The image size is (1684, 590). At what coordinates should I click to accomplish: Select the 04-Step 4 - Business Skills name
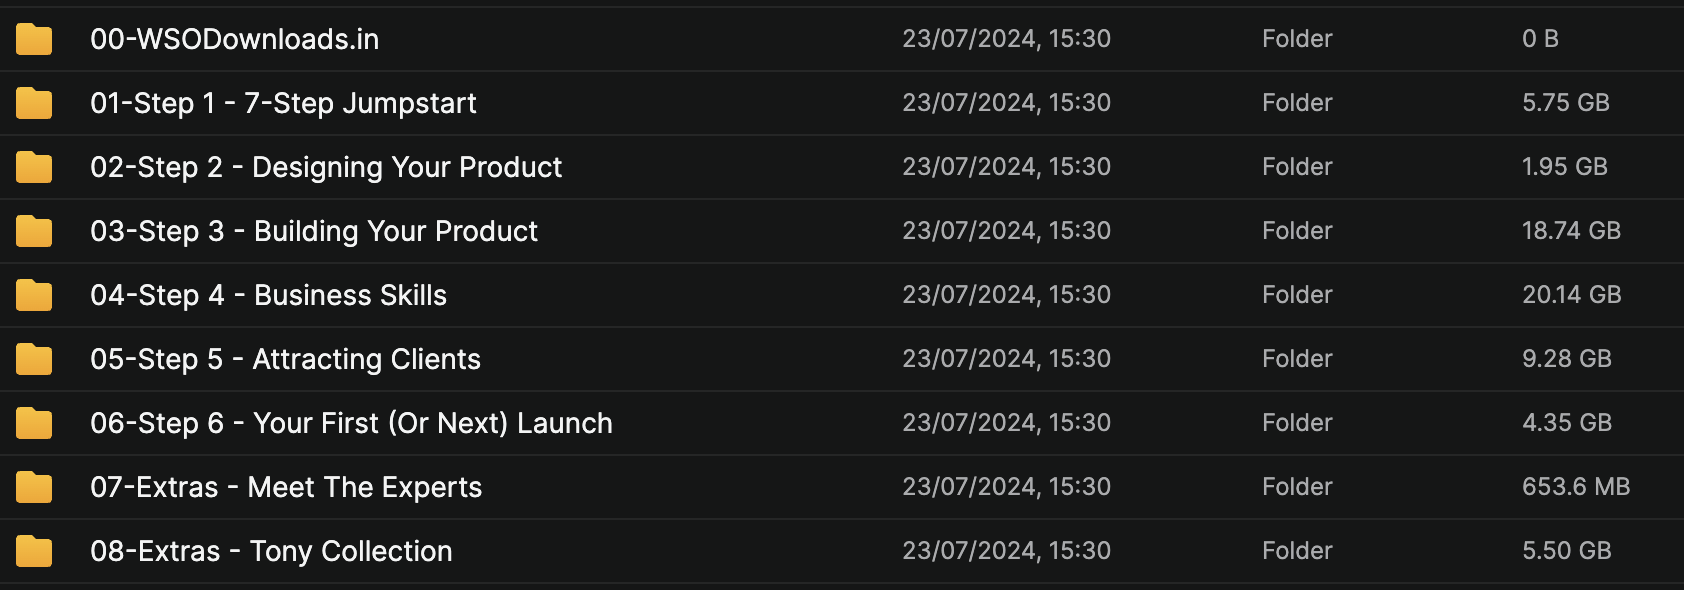click(268, 295)
